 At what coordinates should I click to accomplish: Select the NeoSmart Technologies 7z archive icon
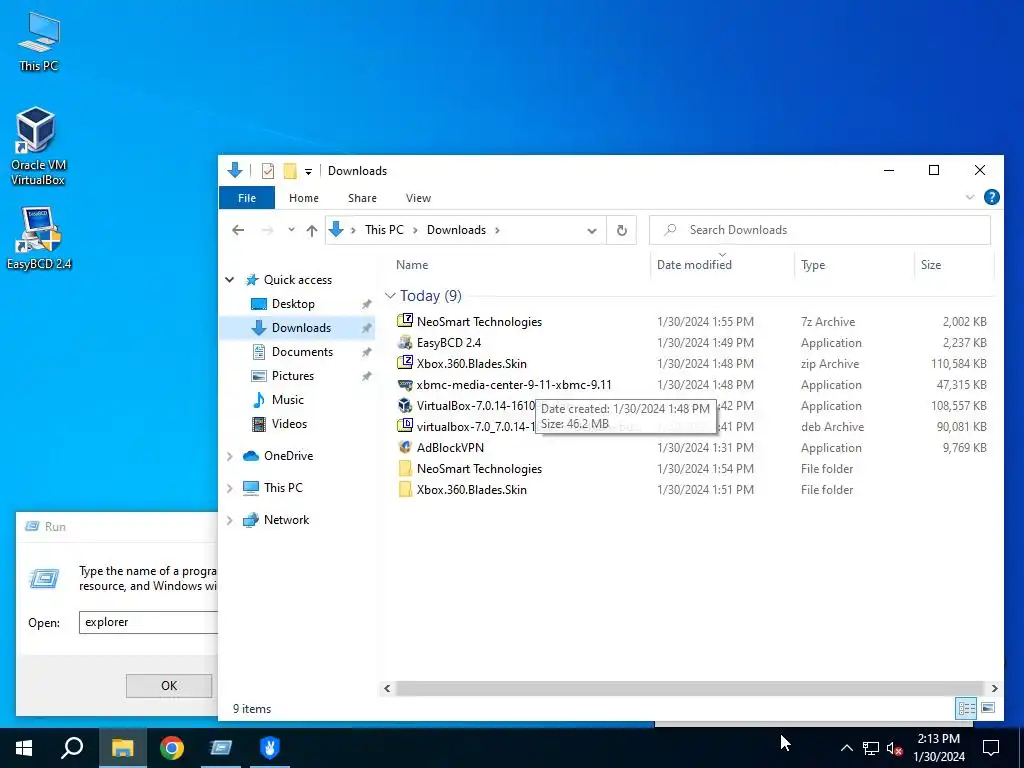405,321
